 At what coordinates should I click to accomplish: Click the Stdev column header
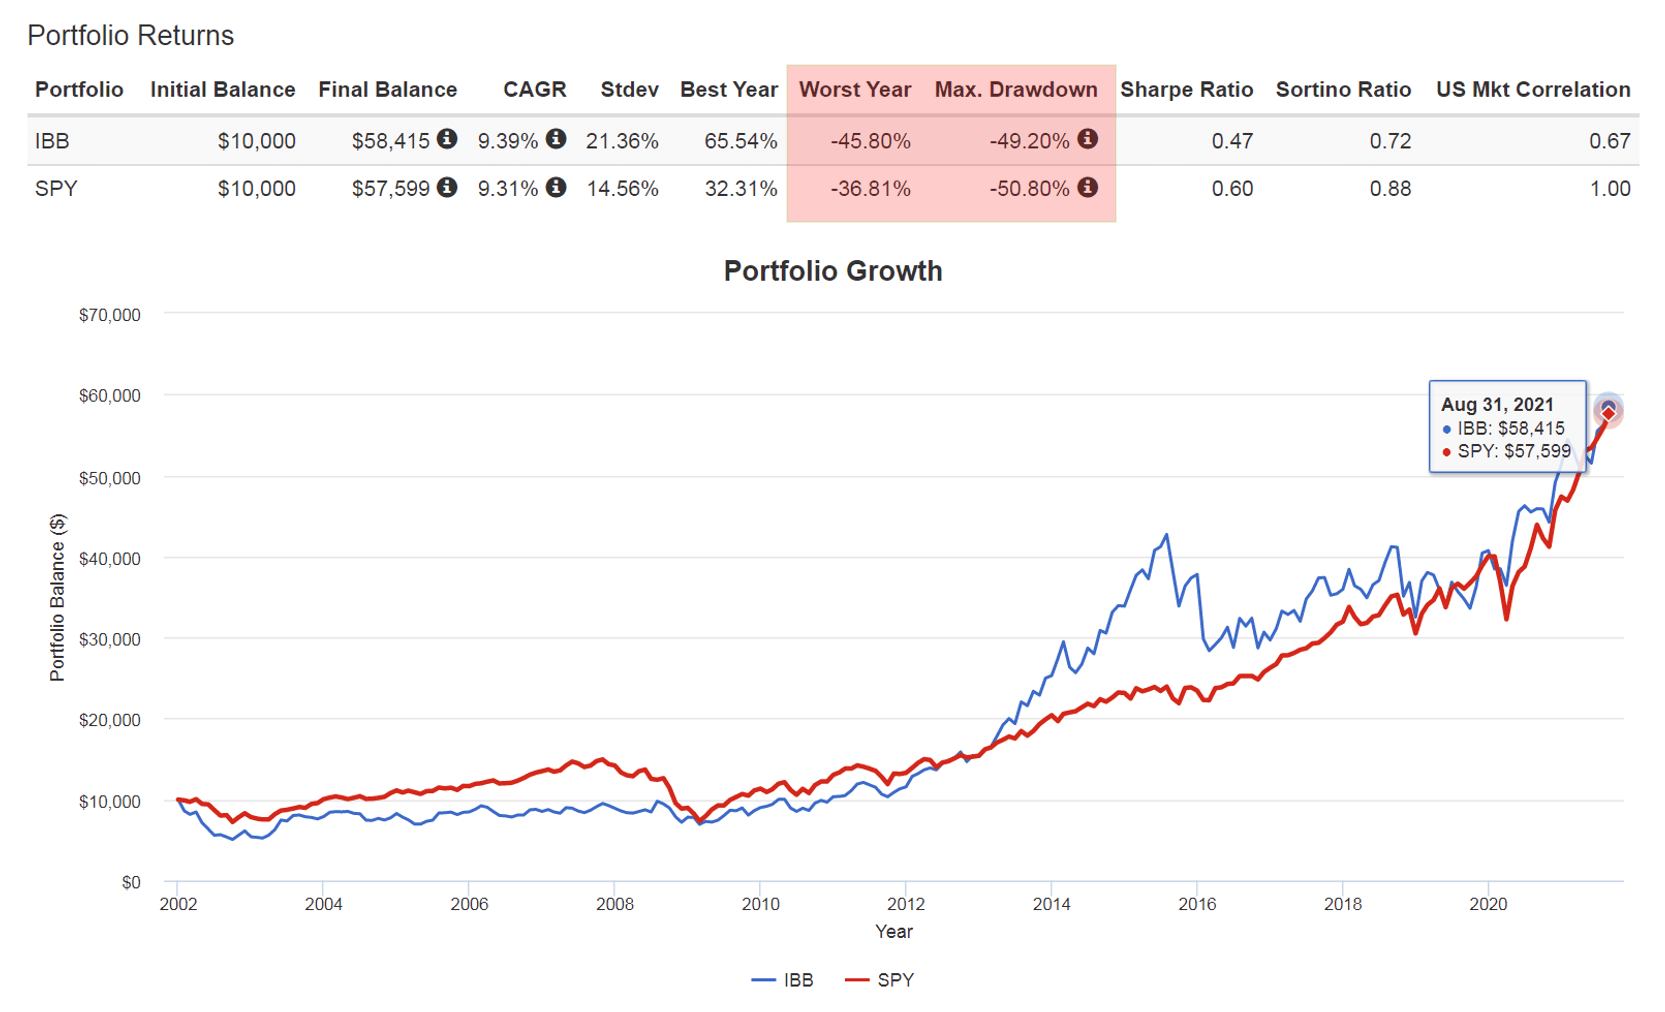629,90
